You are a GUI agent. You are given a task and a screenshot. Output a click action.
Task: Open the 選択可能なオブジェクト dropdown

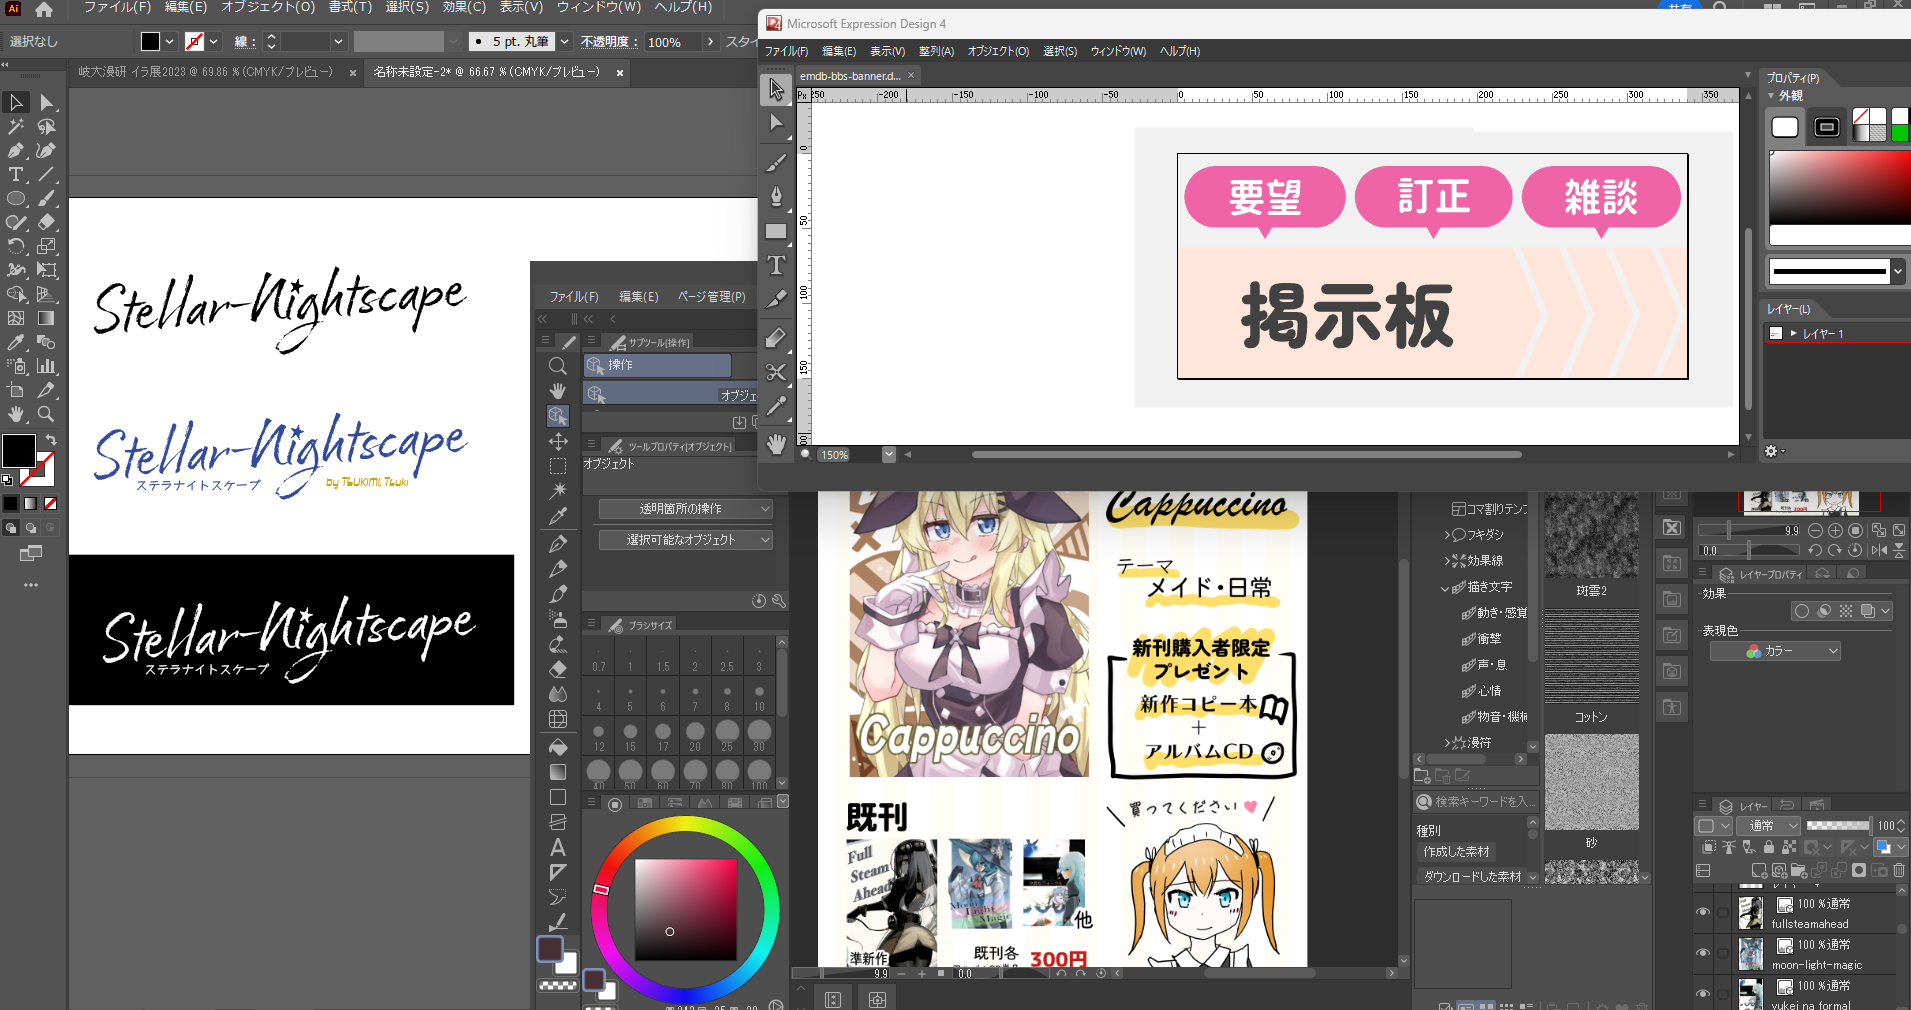[686, 540]
